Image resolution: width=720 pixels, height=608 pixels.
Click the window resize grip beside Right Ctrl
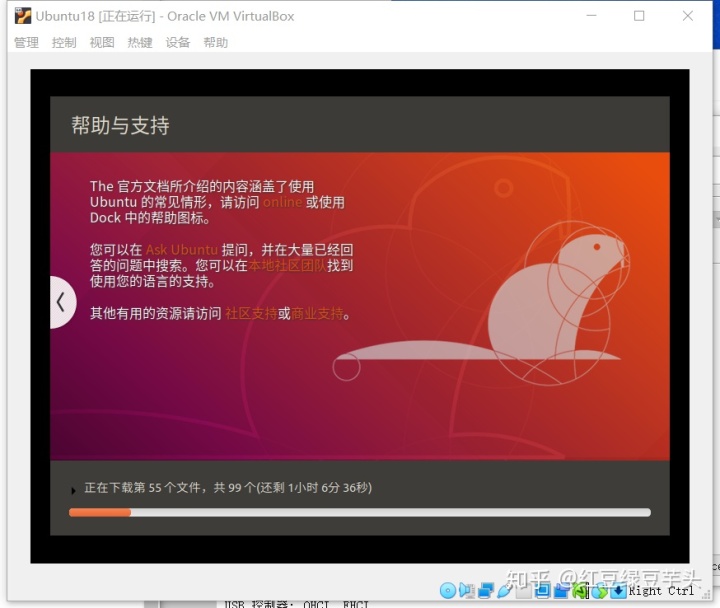click(705, 594)
